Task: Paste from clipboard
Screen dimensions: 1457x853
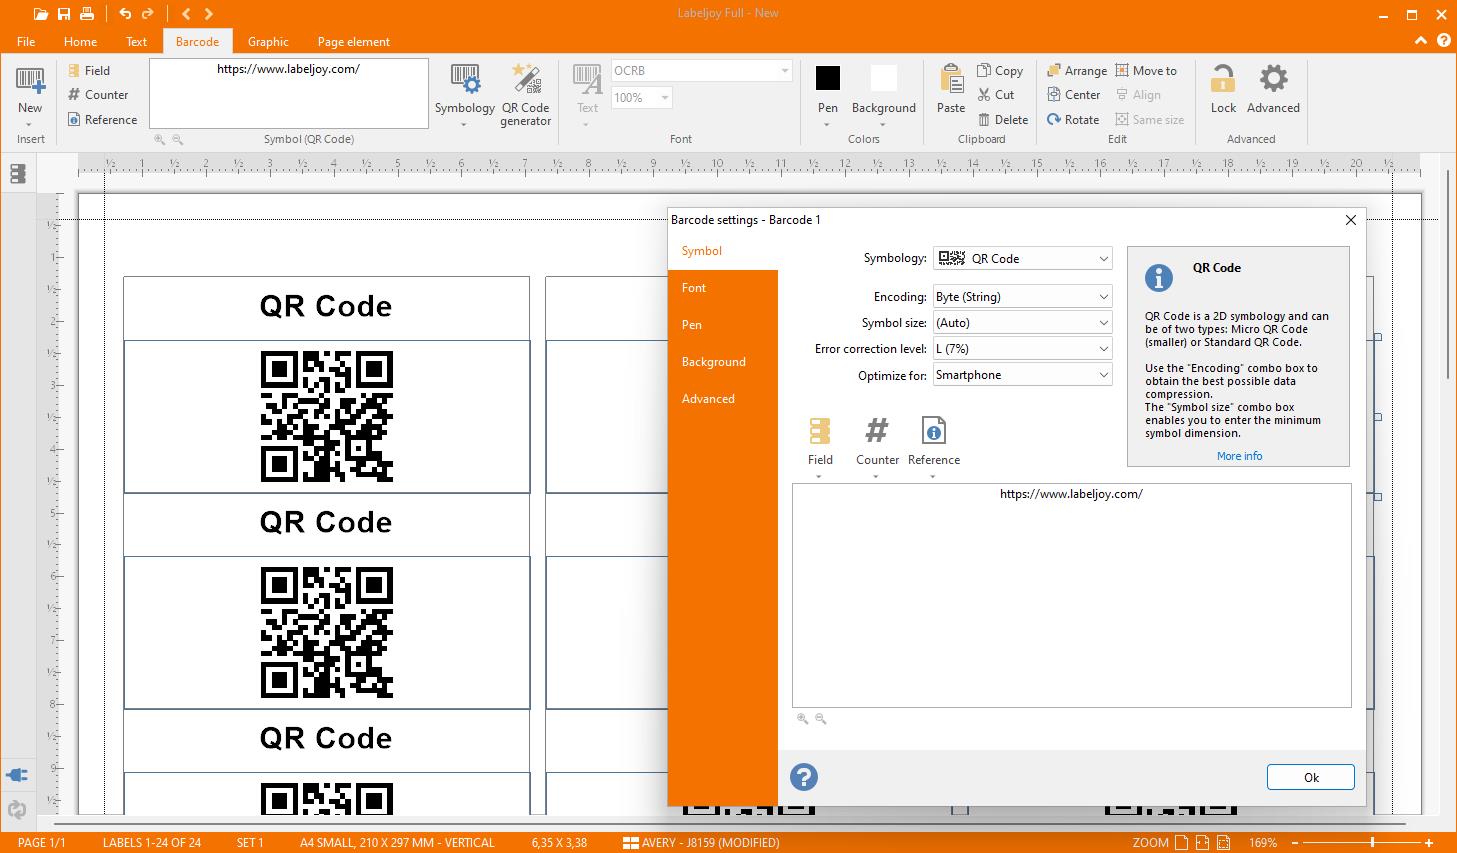Action: (951, 90)
